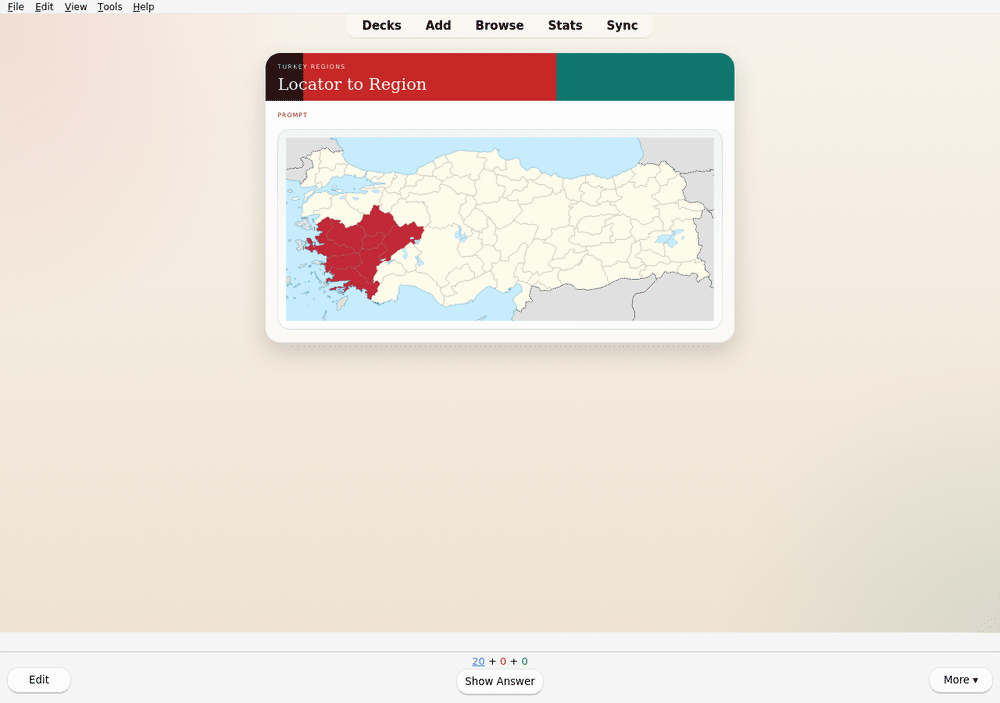Click Add to create a card
This screenshot has height=703, width=1000.
[438, 26]
